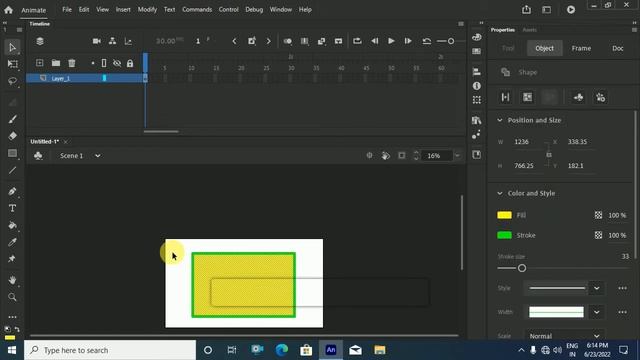Viewport: 640px width, 360px height.
Task: Select the Asset Warp pin tool
Action: 12,259
